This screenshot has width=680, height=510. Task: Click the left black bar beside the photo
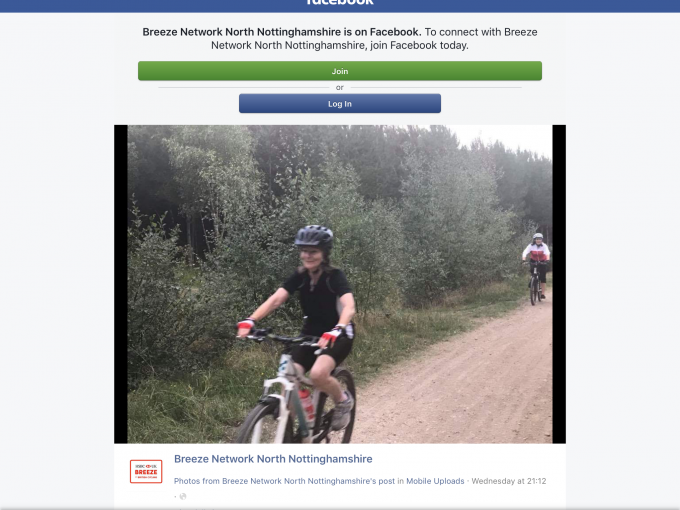pos(121,284)
